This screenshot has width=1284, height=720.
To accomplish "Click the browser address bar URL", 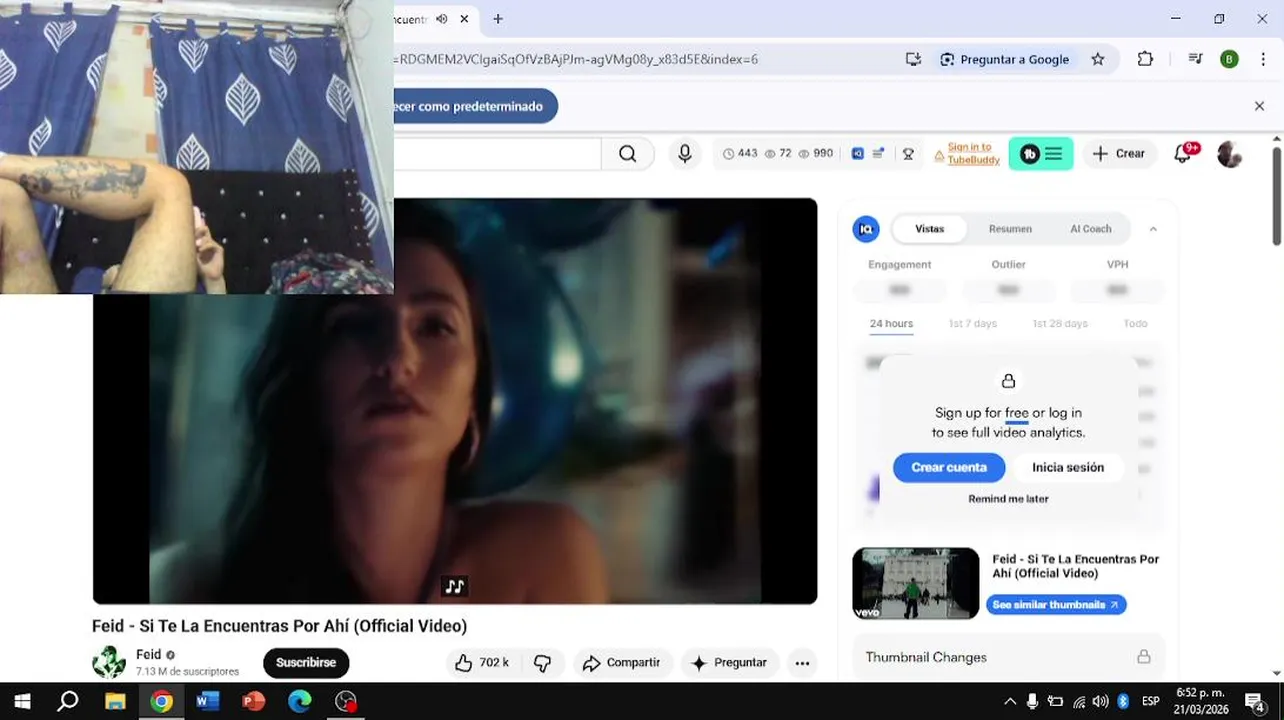I will point(576,59).
